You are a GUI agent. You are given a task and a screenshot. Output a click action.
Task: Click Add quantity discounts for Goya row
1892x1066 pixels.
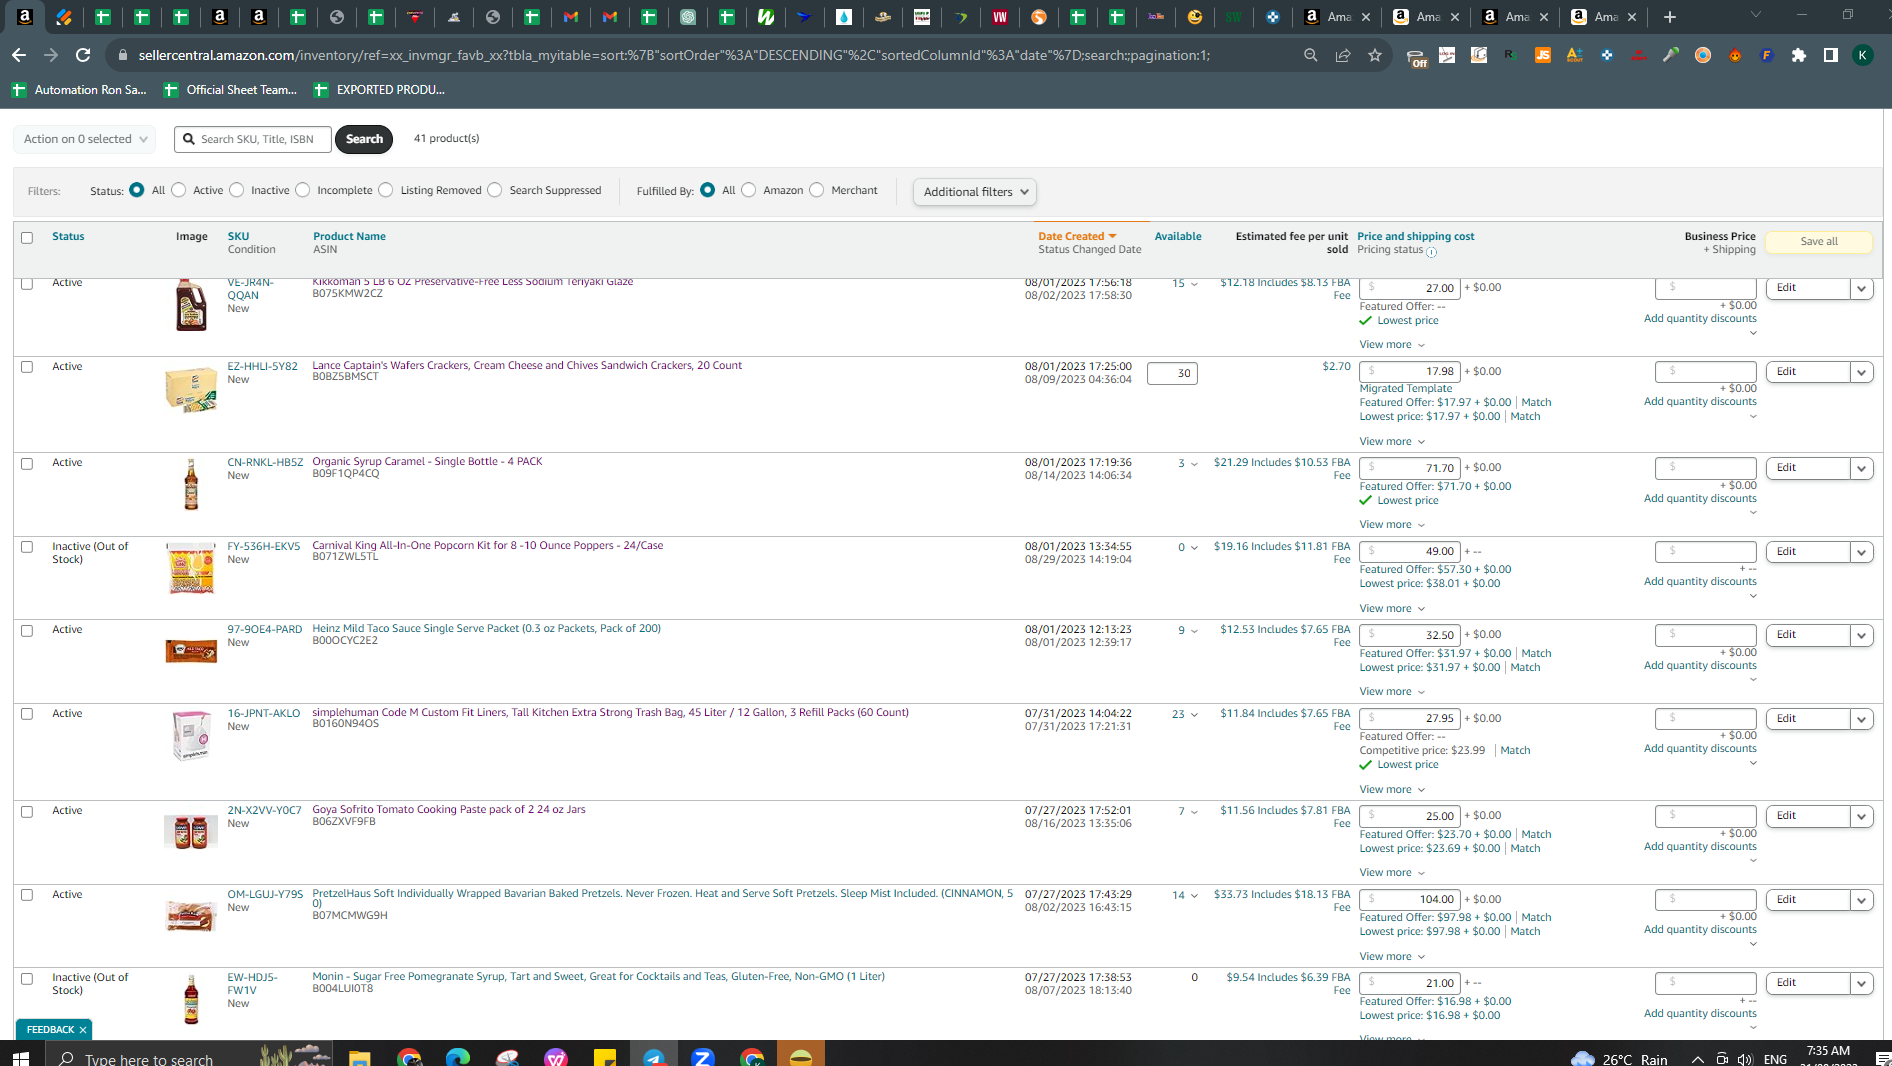pos(1699,847)
